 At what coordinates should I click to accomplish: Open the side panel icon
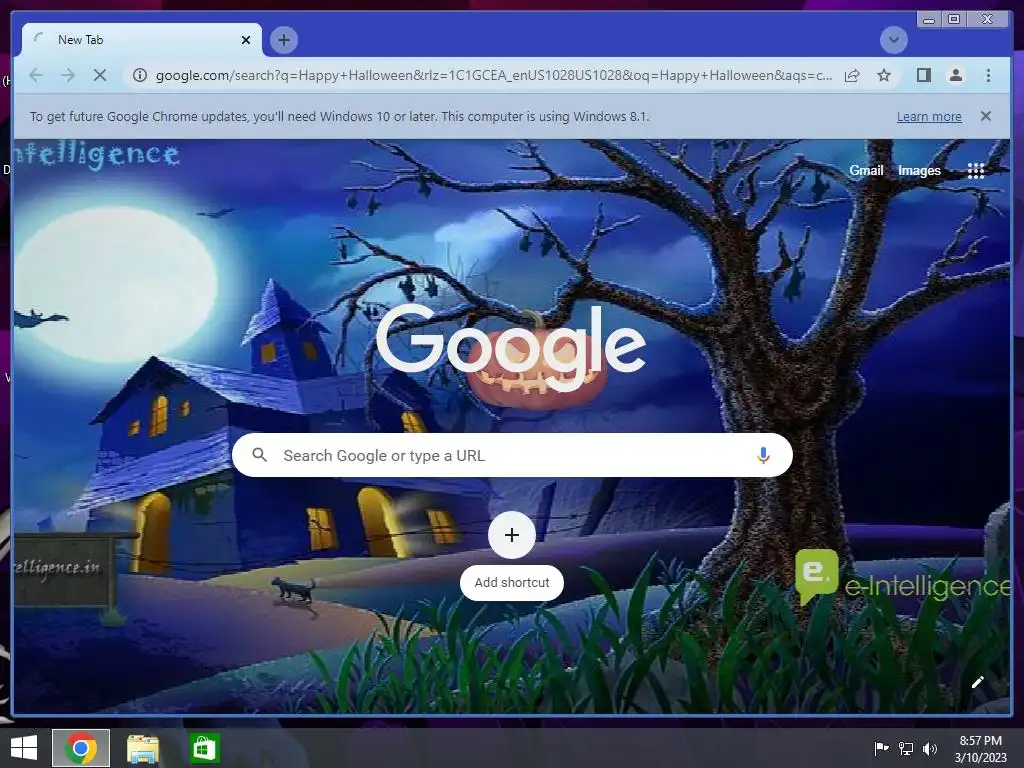[923, 75]
